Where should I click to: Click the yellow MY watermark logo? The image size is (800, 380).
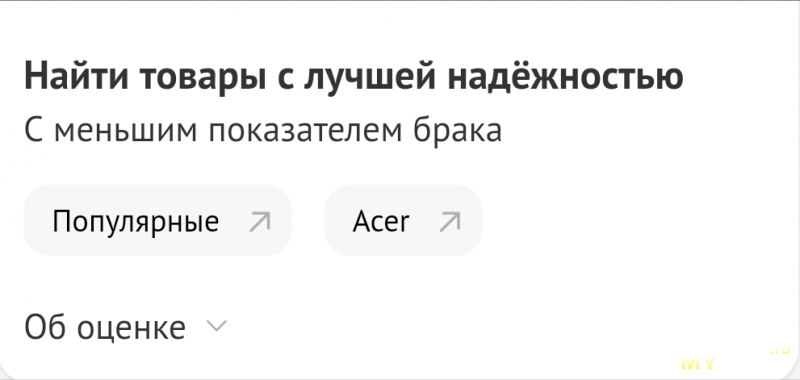click(699, 364)
